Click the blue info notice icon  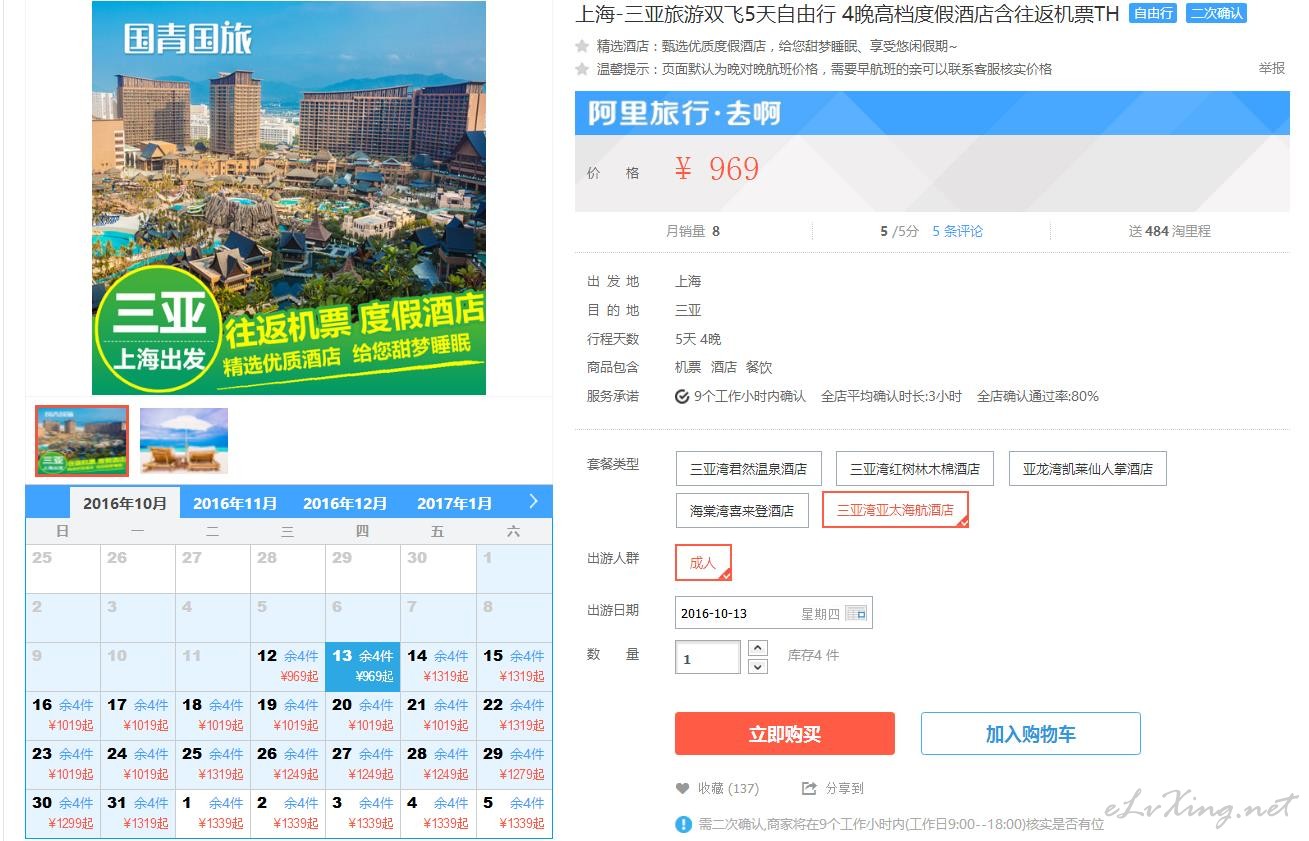tap(683, 825)
